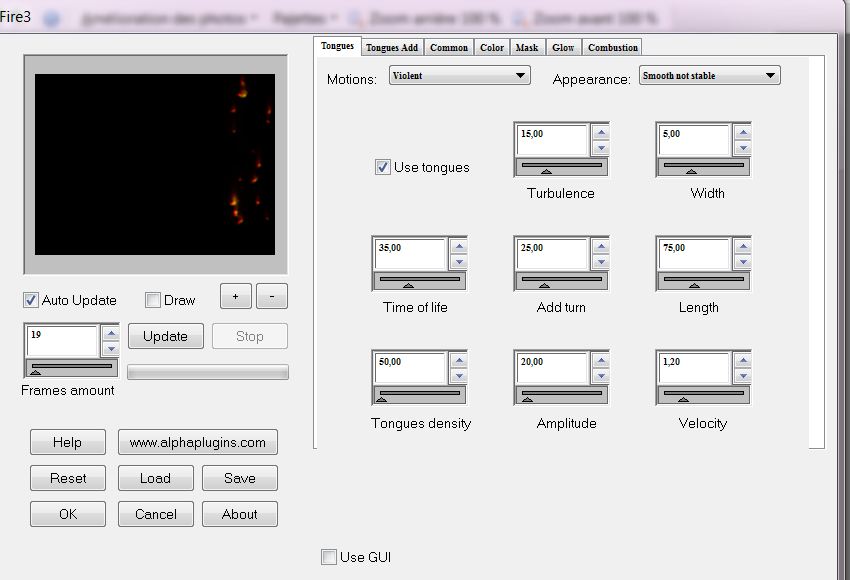This screenshot has width=850, height=580.
Task: Decrease Amplitude value with down arrow
Action: click(x=601, y=376)
